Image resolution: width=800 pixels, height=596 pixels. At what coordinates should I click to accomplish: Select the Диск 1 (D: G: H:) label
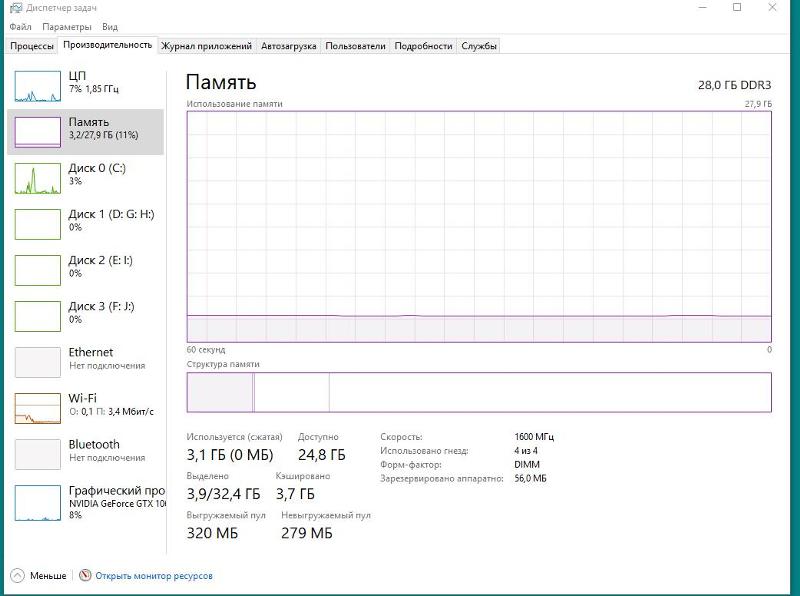(111, 214)
